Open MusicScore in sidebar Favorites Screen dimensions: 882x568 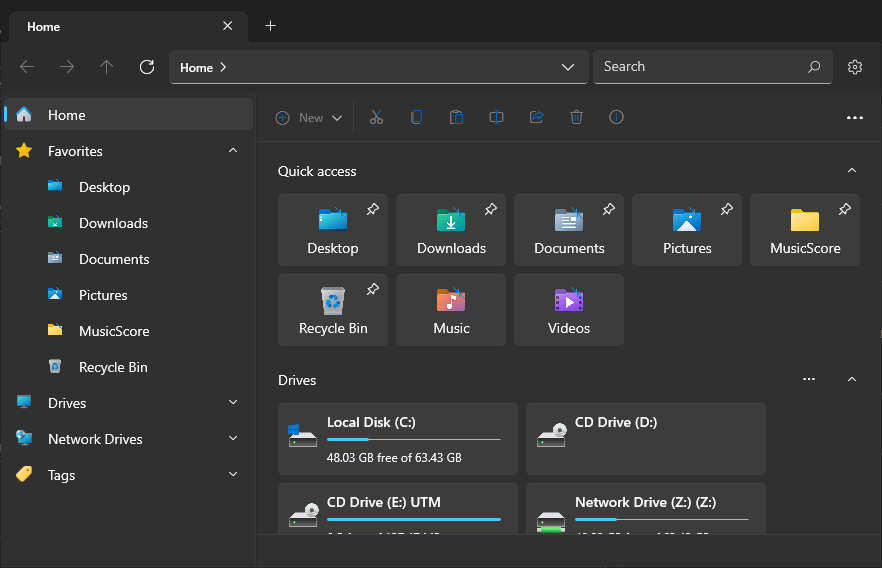pos(128,331)
